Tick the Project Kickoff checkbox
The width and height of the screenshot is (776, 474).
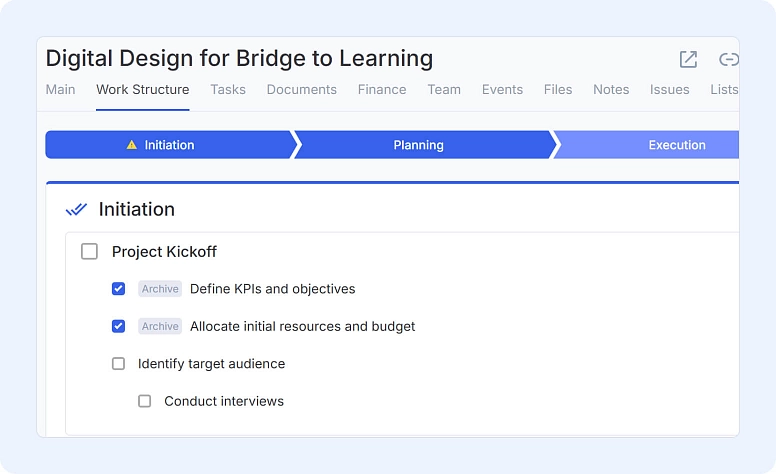(90, 251)
